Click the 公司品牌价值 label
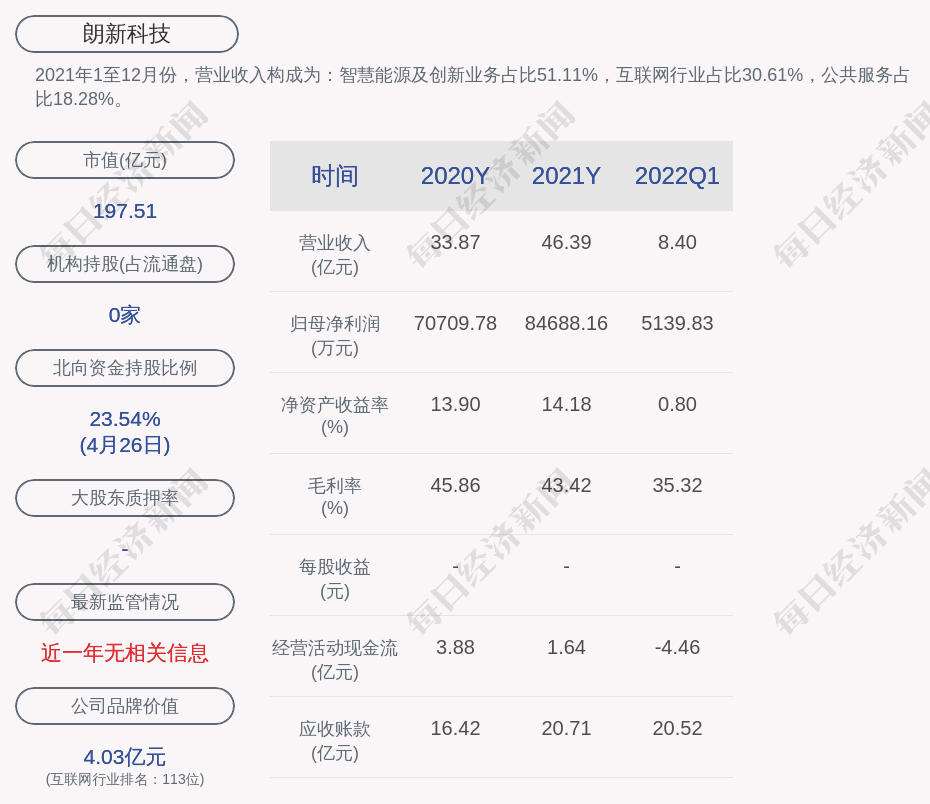Viewport: 930px width, 804px height. (x=125, y=706)
